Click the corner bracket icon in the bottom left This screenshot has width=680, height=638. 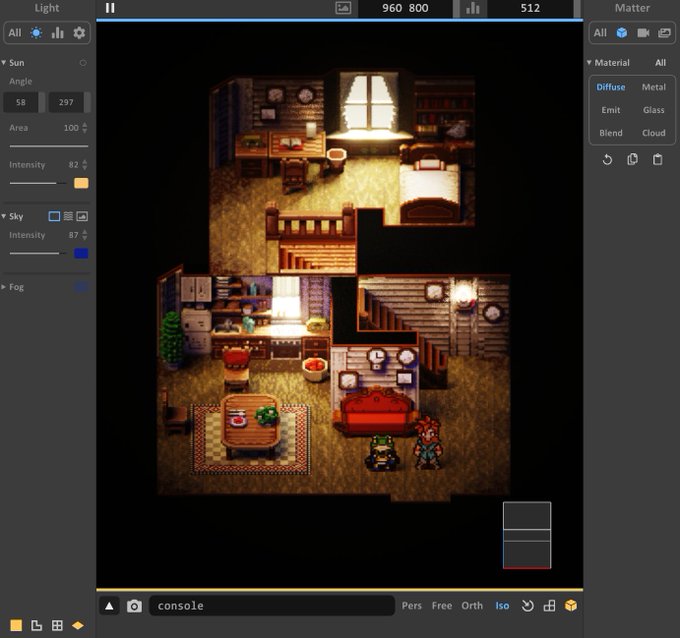point(36,625)
